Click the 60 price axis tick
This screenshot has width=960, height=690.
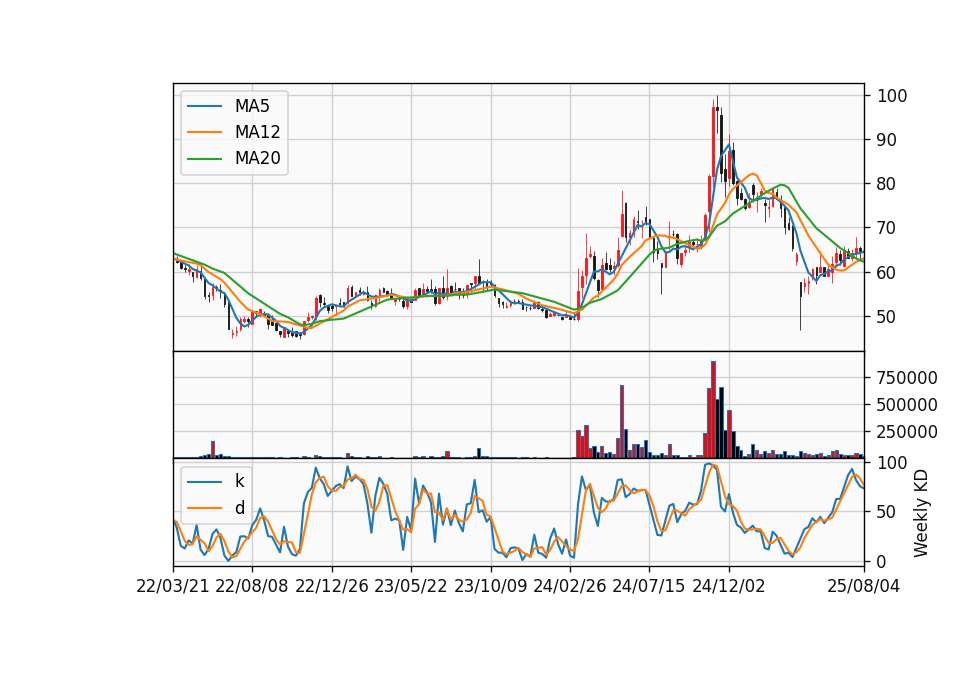(x=885, y=272)
